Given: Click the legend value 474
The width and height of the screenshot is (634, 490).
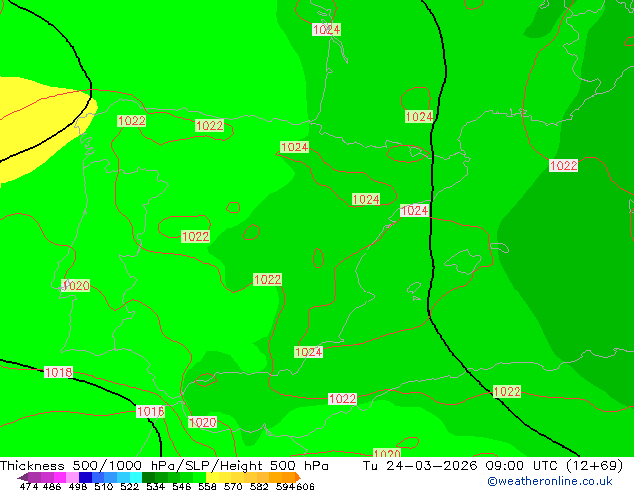Looking at the screenshot, I should click(x=29, y=486).
